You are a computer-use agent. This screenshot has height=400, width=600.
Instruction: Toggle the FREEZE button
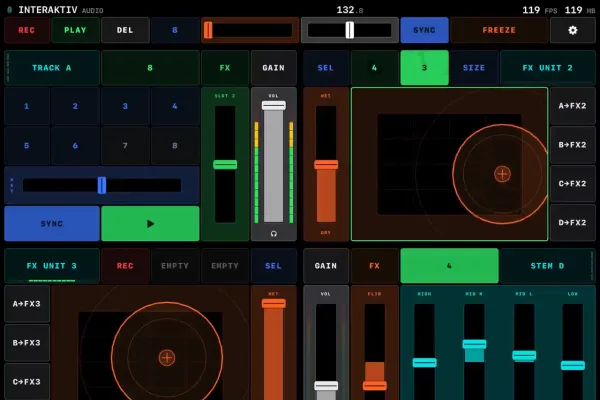click(499, 30)
